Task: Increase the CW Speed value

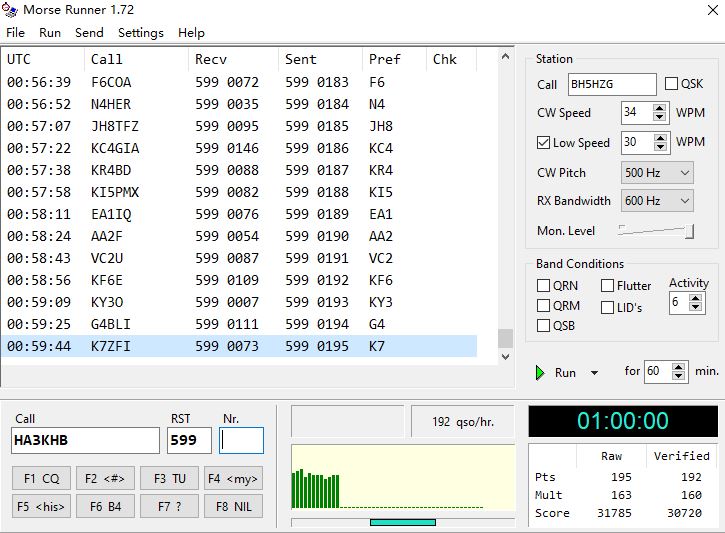Action: tap(659, 108)
